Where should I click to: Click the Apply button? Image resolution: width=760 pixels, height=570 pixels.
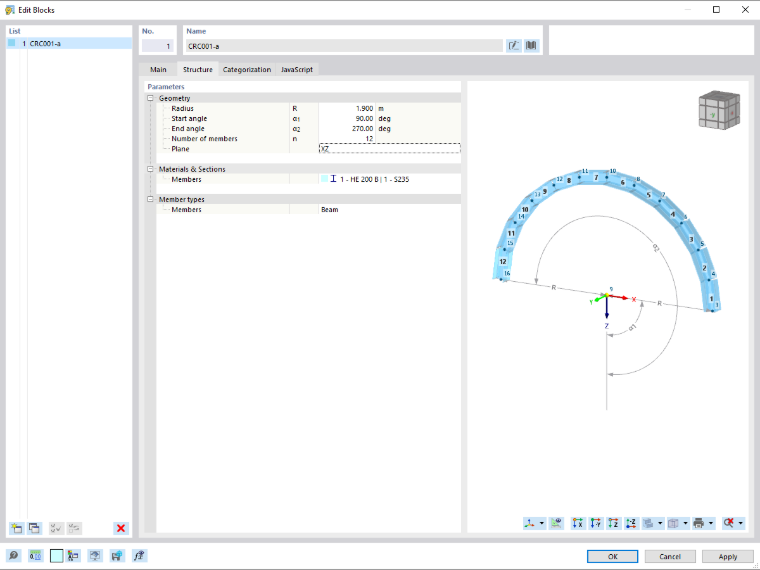click(728, 556)
